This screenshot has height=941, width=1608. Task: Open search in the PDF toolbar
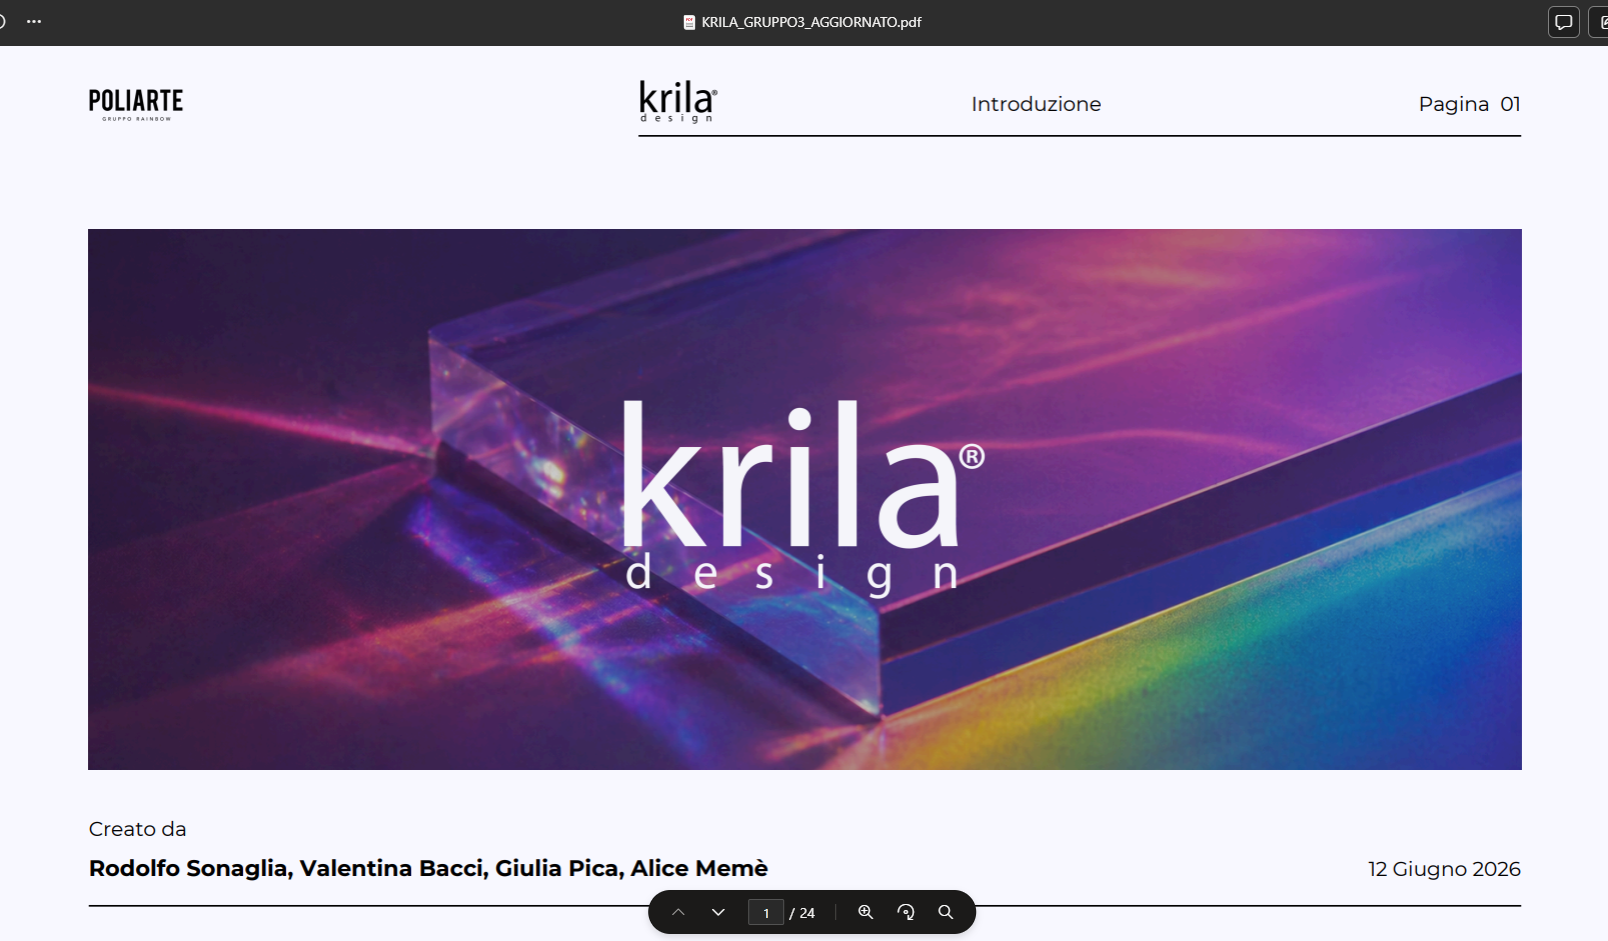[x=946, y=912]
